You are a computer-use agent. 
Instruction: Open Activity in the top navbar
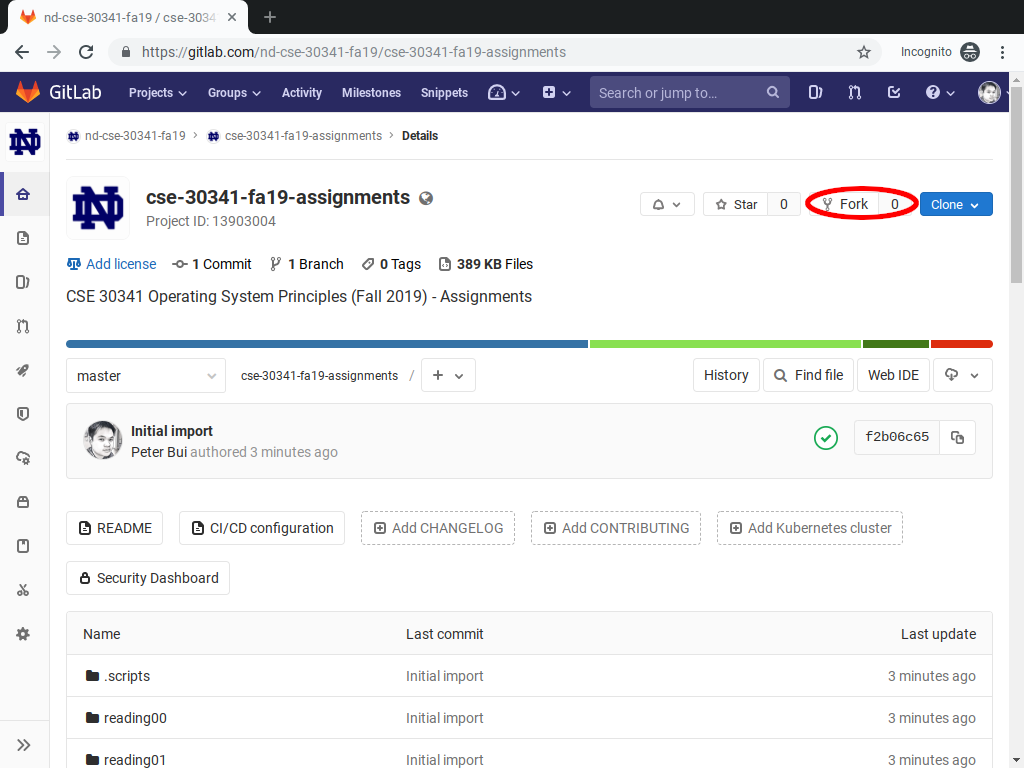pyautogui.click(x=302, y=93)
